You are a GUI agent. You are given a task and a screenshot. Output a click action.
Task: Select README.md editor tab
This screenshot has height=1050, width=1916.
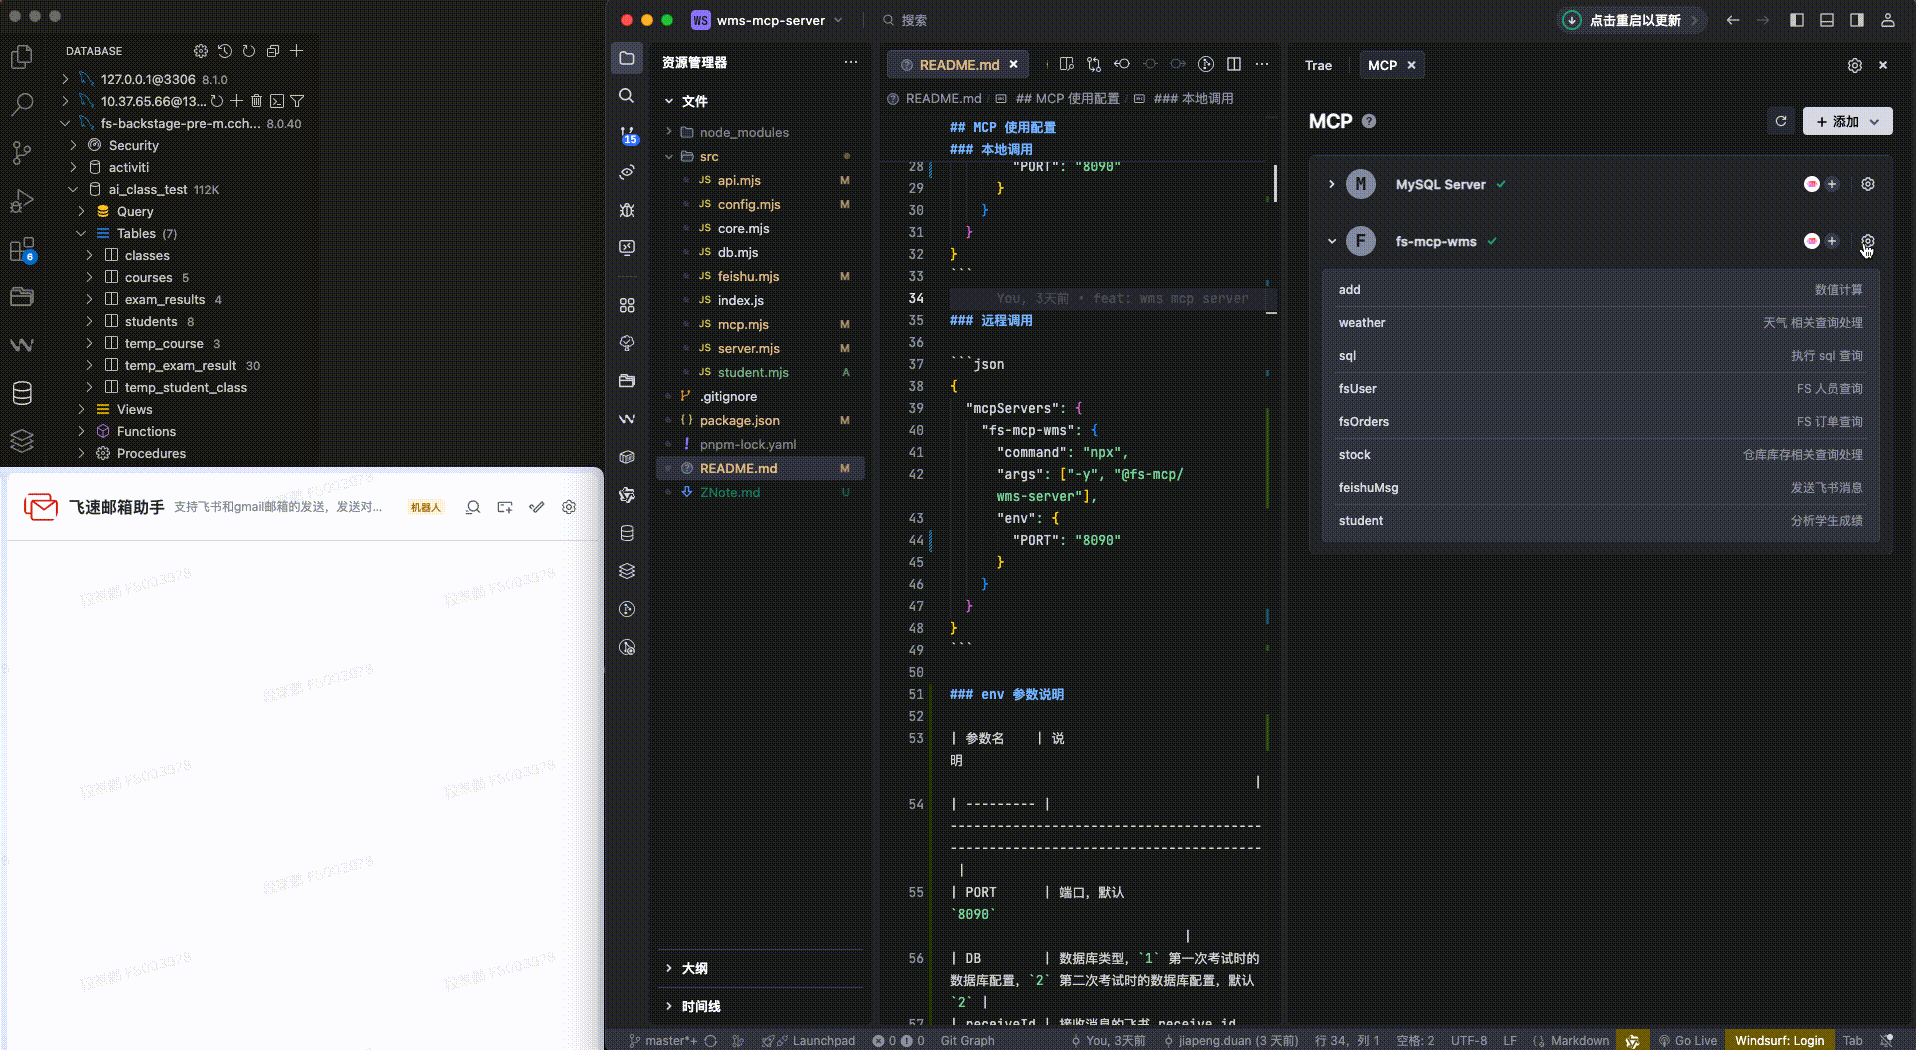(x=958, y=64)
